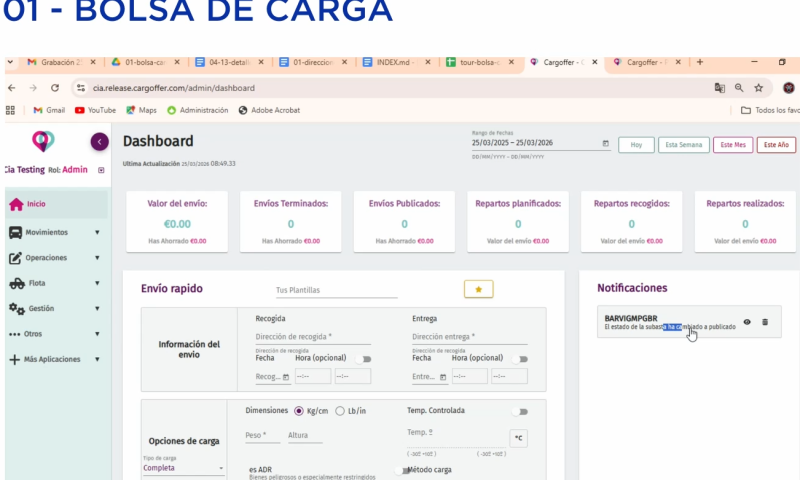
Task: Click the Inicio home icon in sidebar
Action: click(x=16, y=204)
